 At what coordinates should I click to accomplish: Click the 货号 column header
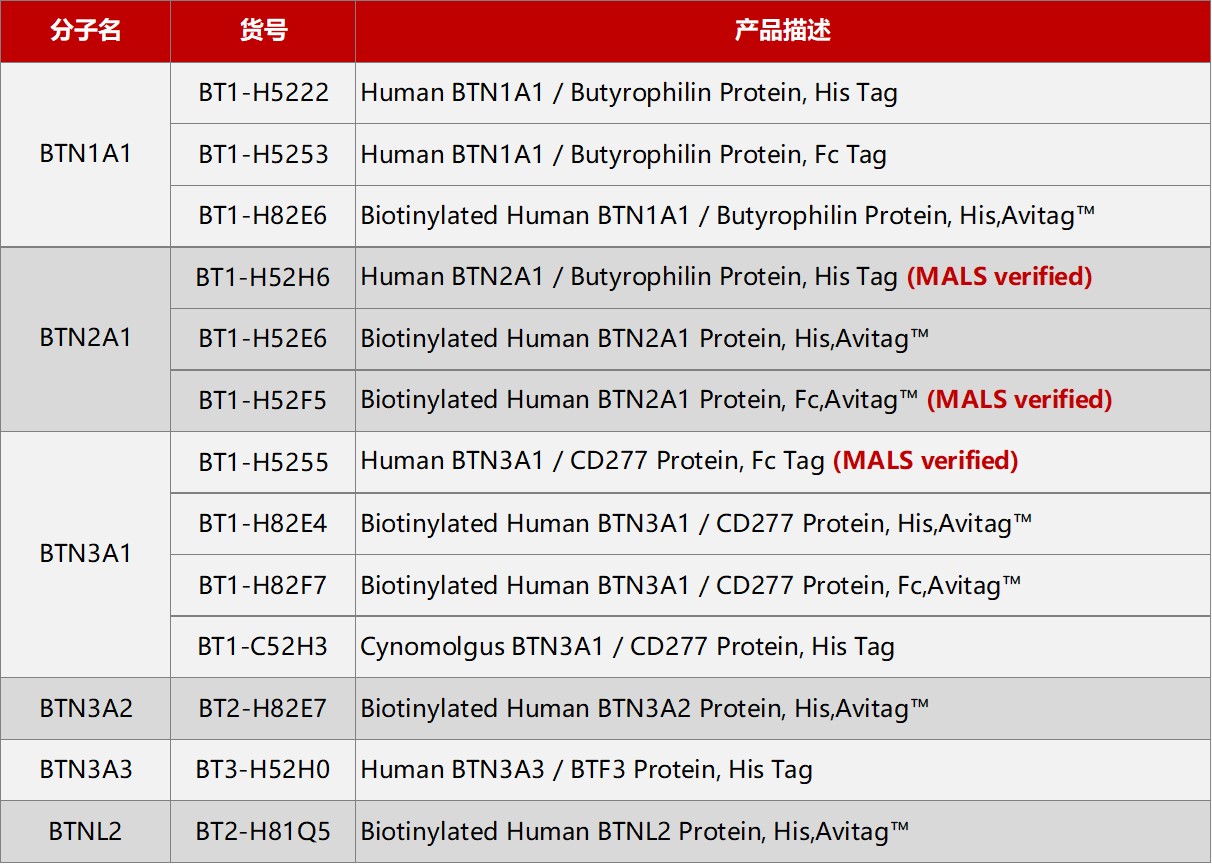click(263, 31)
